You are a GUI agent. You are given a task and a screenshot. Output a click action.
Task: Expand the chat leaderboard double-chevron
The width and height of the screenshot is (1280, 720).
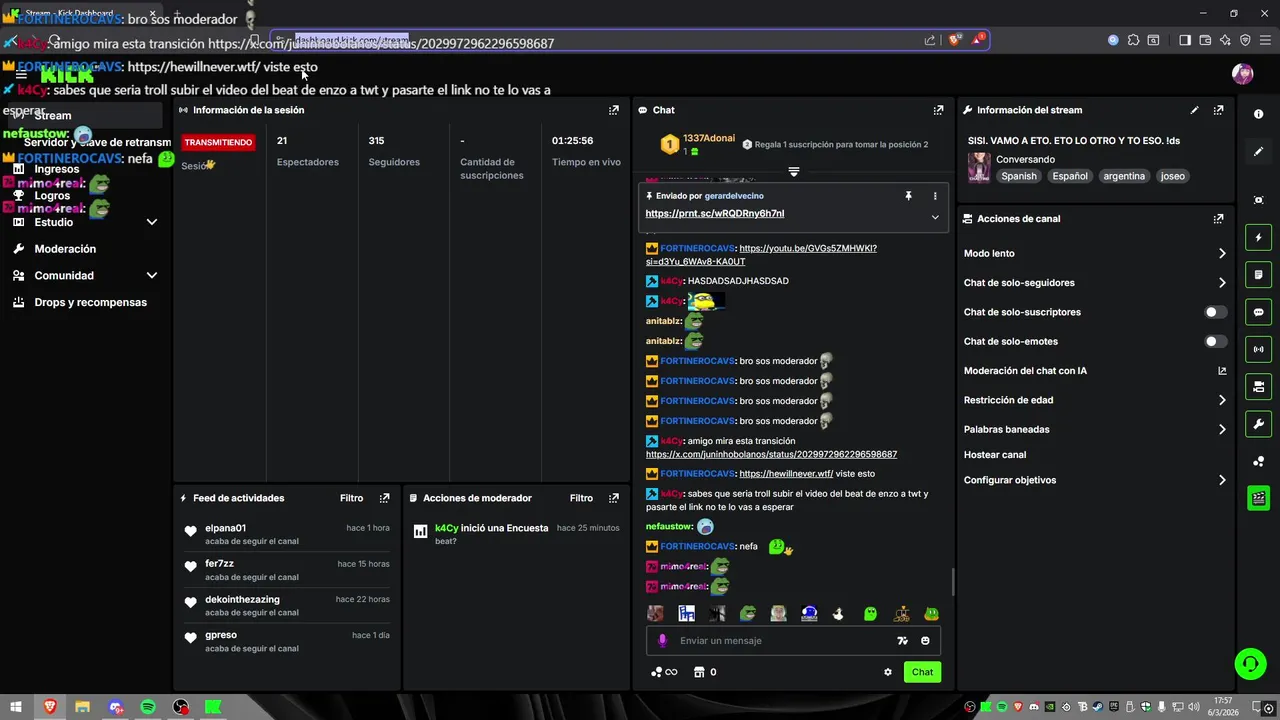[793, 172]
